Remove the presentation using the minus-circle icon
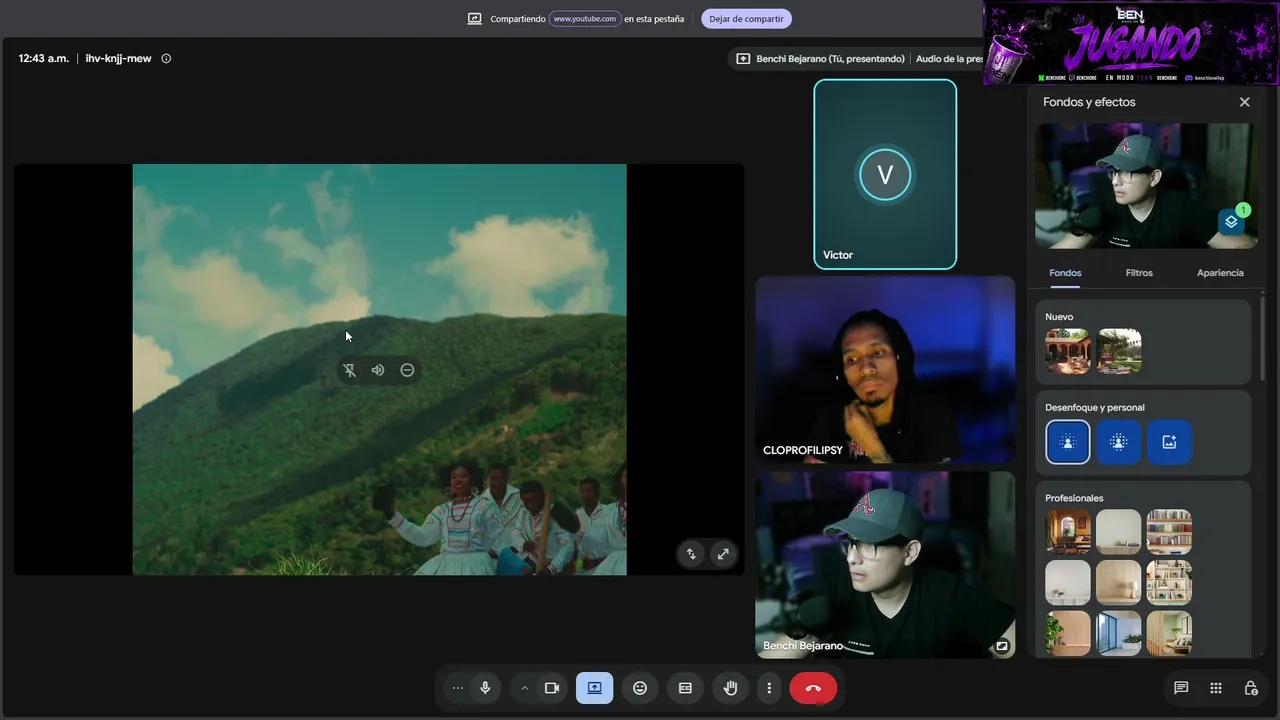 pyautogui.click(x=407, y=370)
